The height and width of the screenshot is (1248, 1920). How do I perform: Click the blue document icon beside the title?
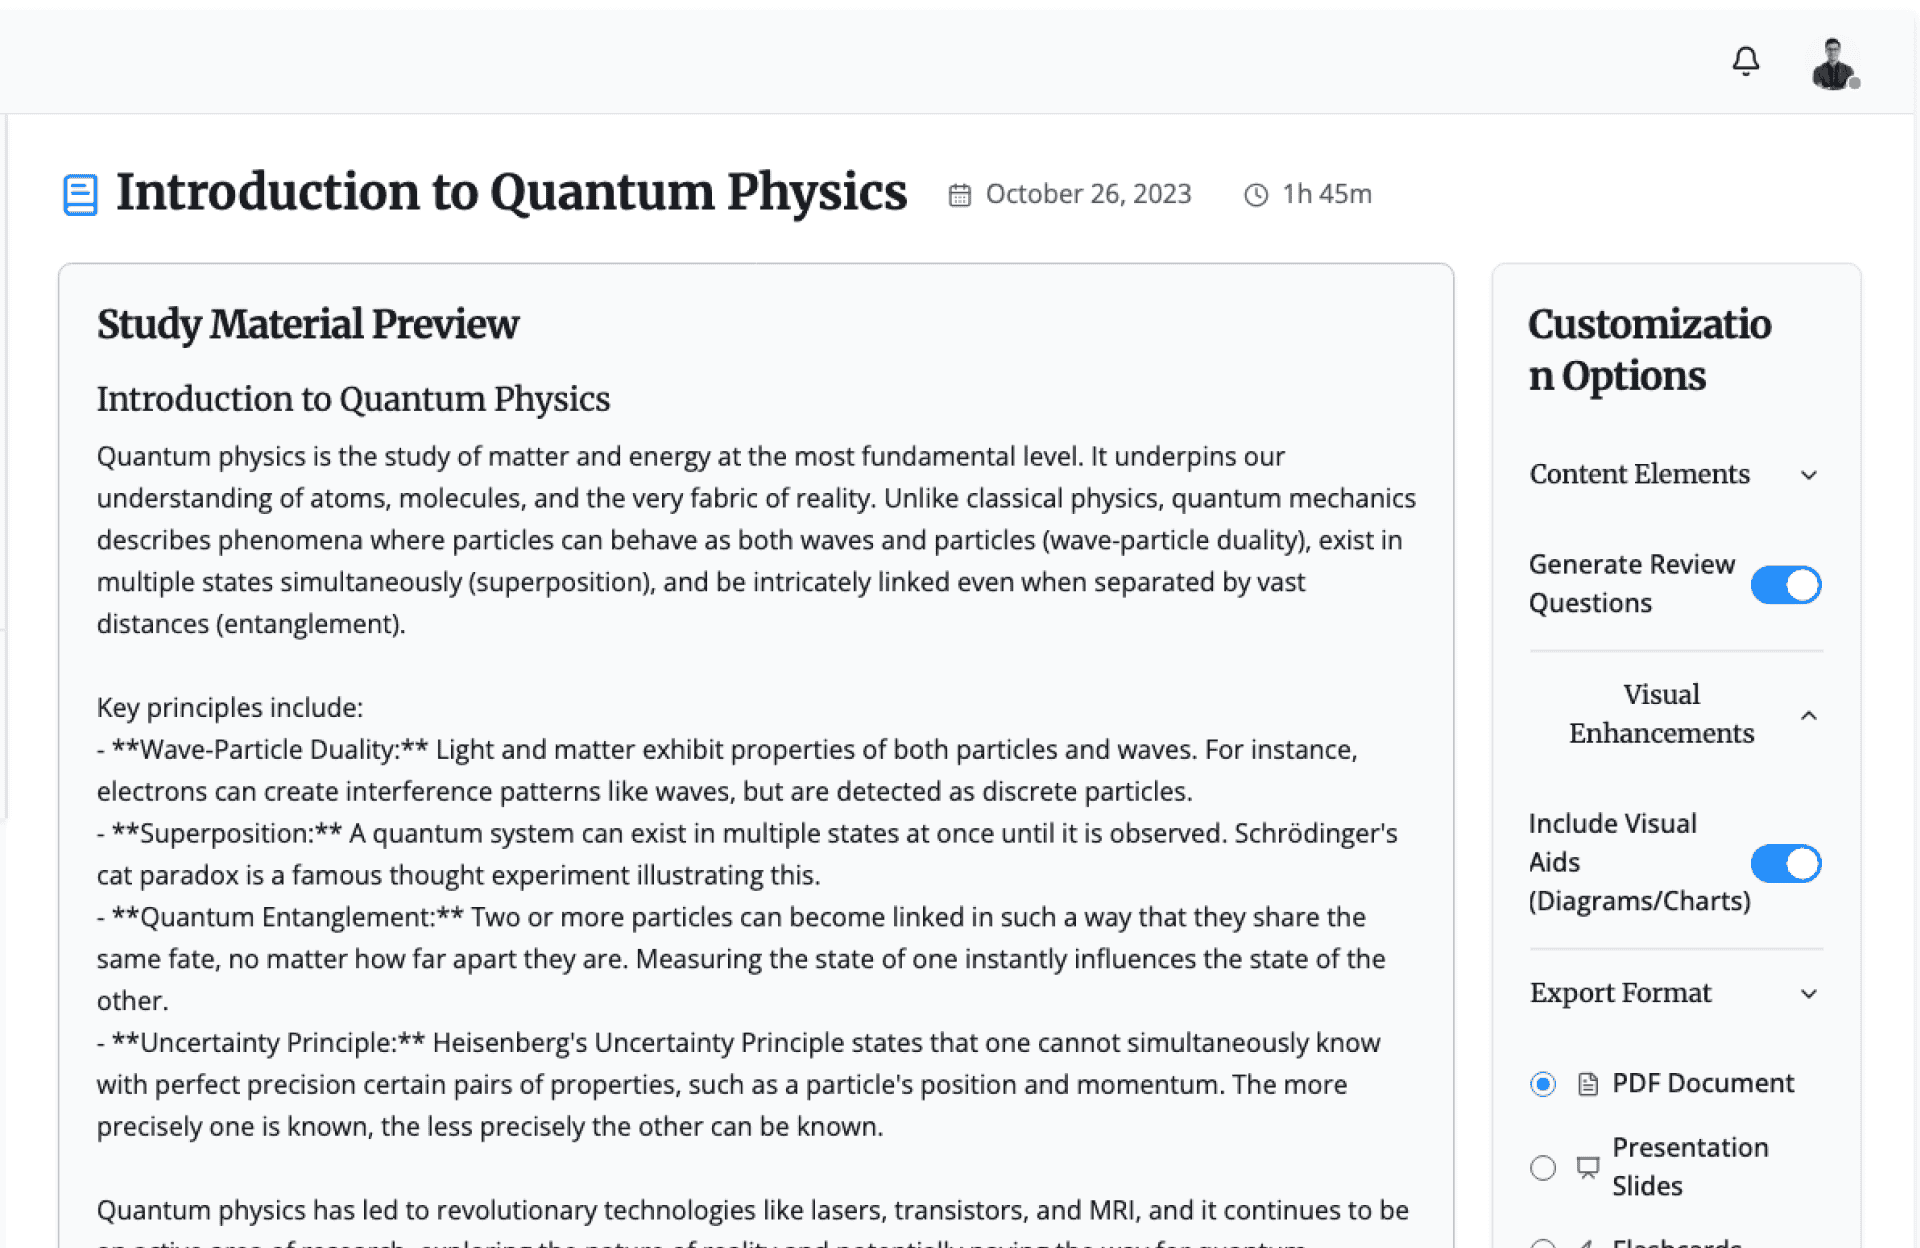(80, 194)
